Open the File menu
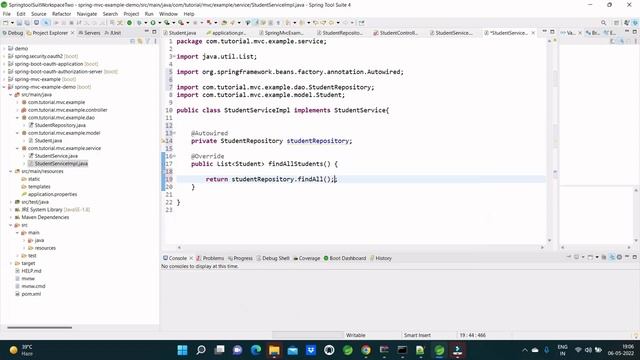Screen dimensions: 640x360 [x=7, y=14]
